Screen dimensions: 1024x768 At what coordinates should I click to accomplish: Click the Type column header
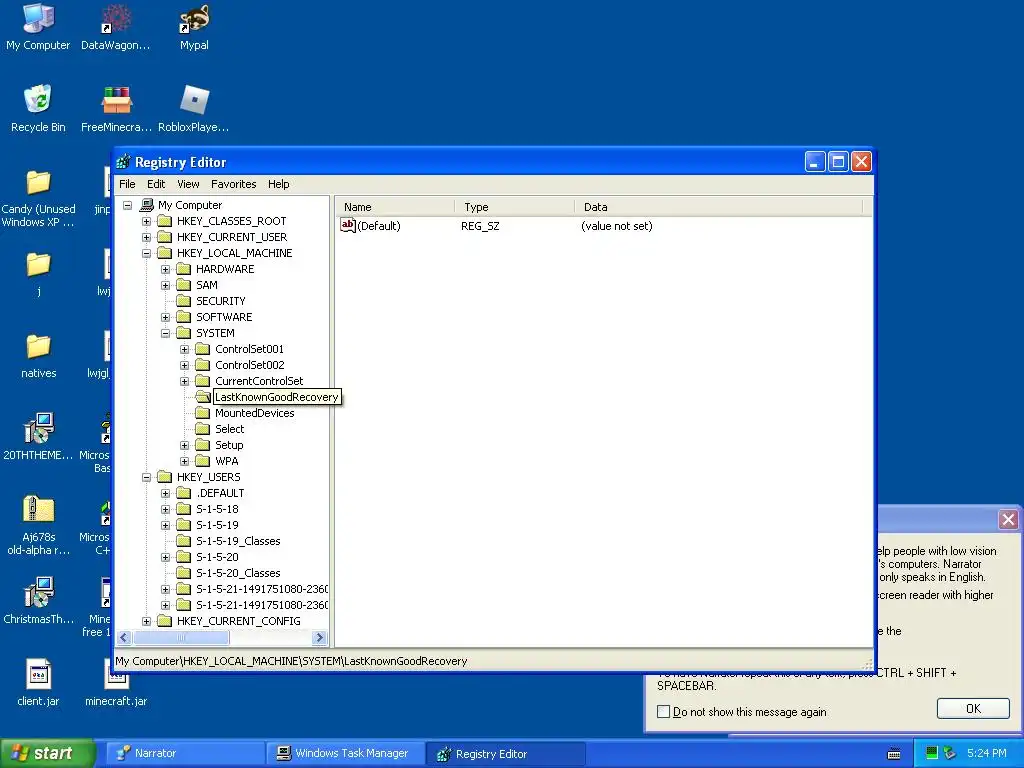(x=514, y=207)
